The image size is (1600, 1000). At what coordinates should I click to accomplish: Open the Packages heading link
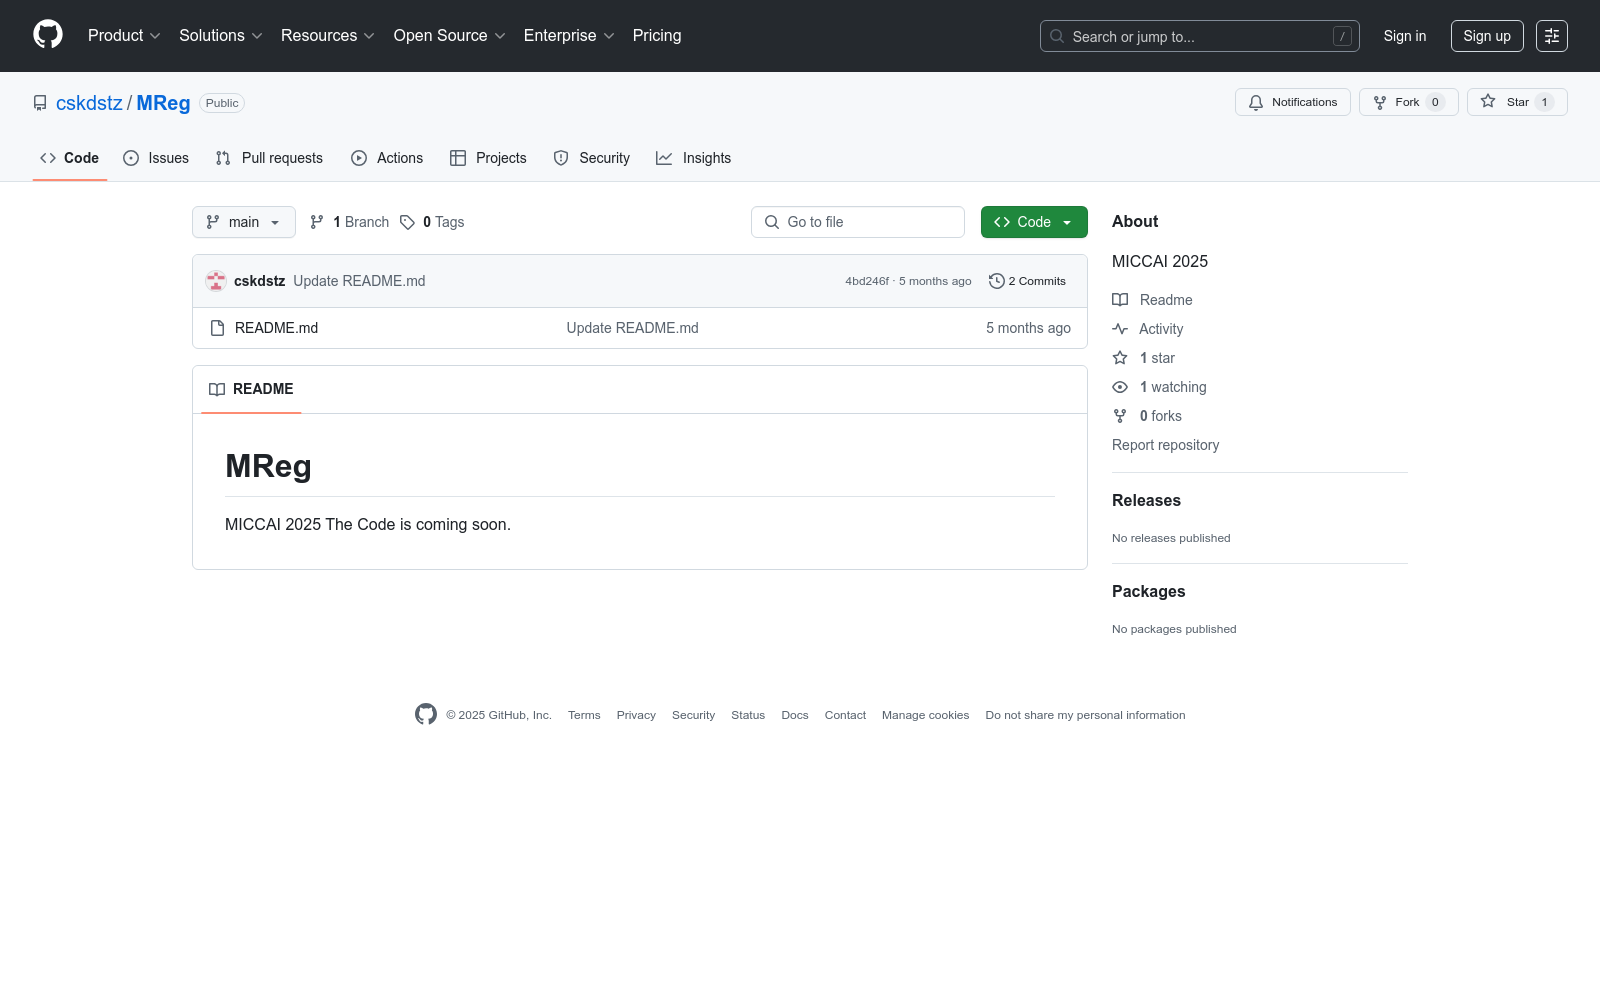[1148, 591]
